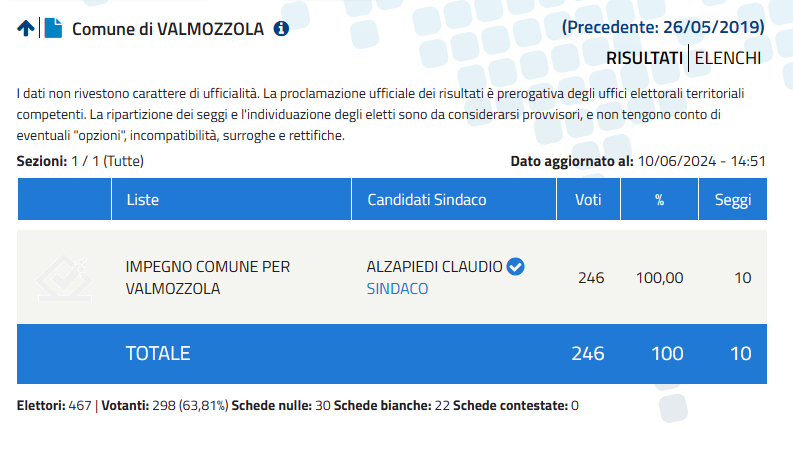Screen dimensions: 793x451
Task: Open previous election link dated 26/05/2019
Action: tap(663, 27)
